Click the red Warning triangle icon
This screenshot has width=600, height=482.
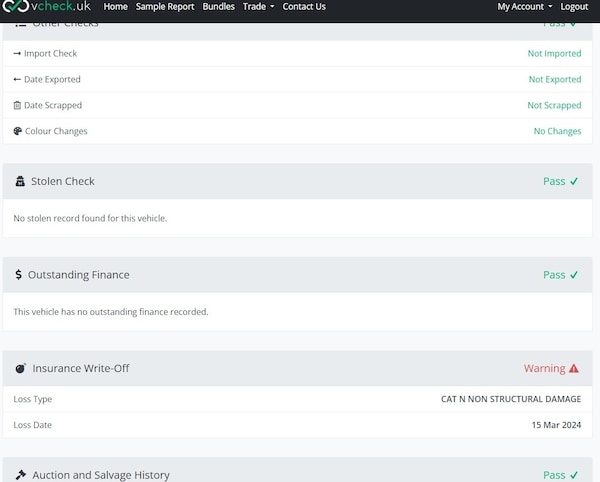(574, 368)
